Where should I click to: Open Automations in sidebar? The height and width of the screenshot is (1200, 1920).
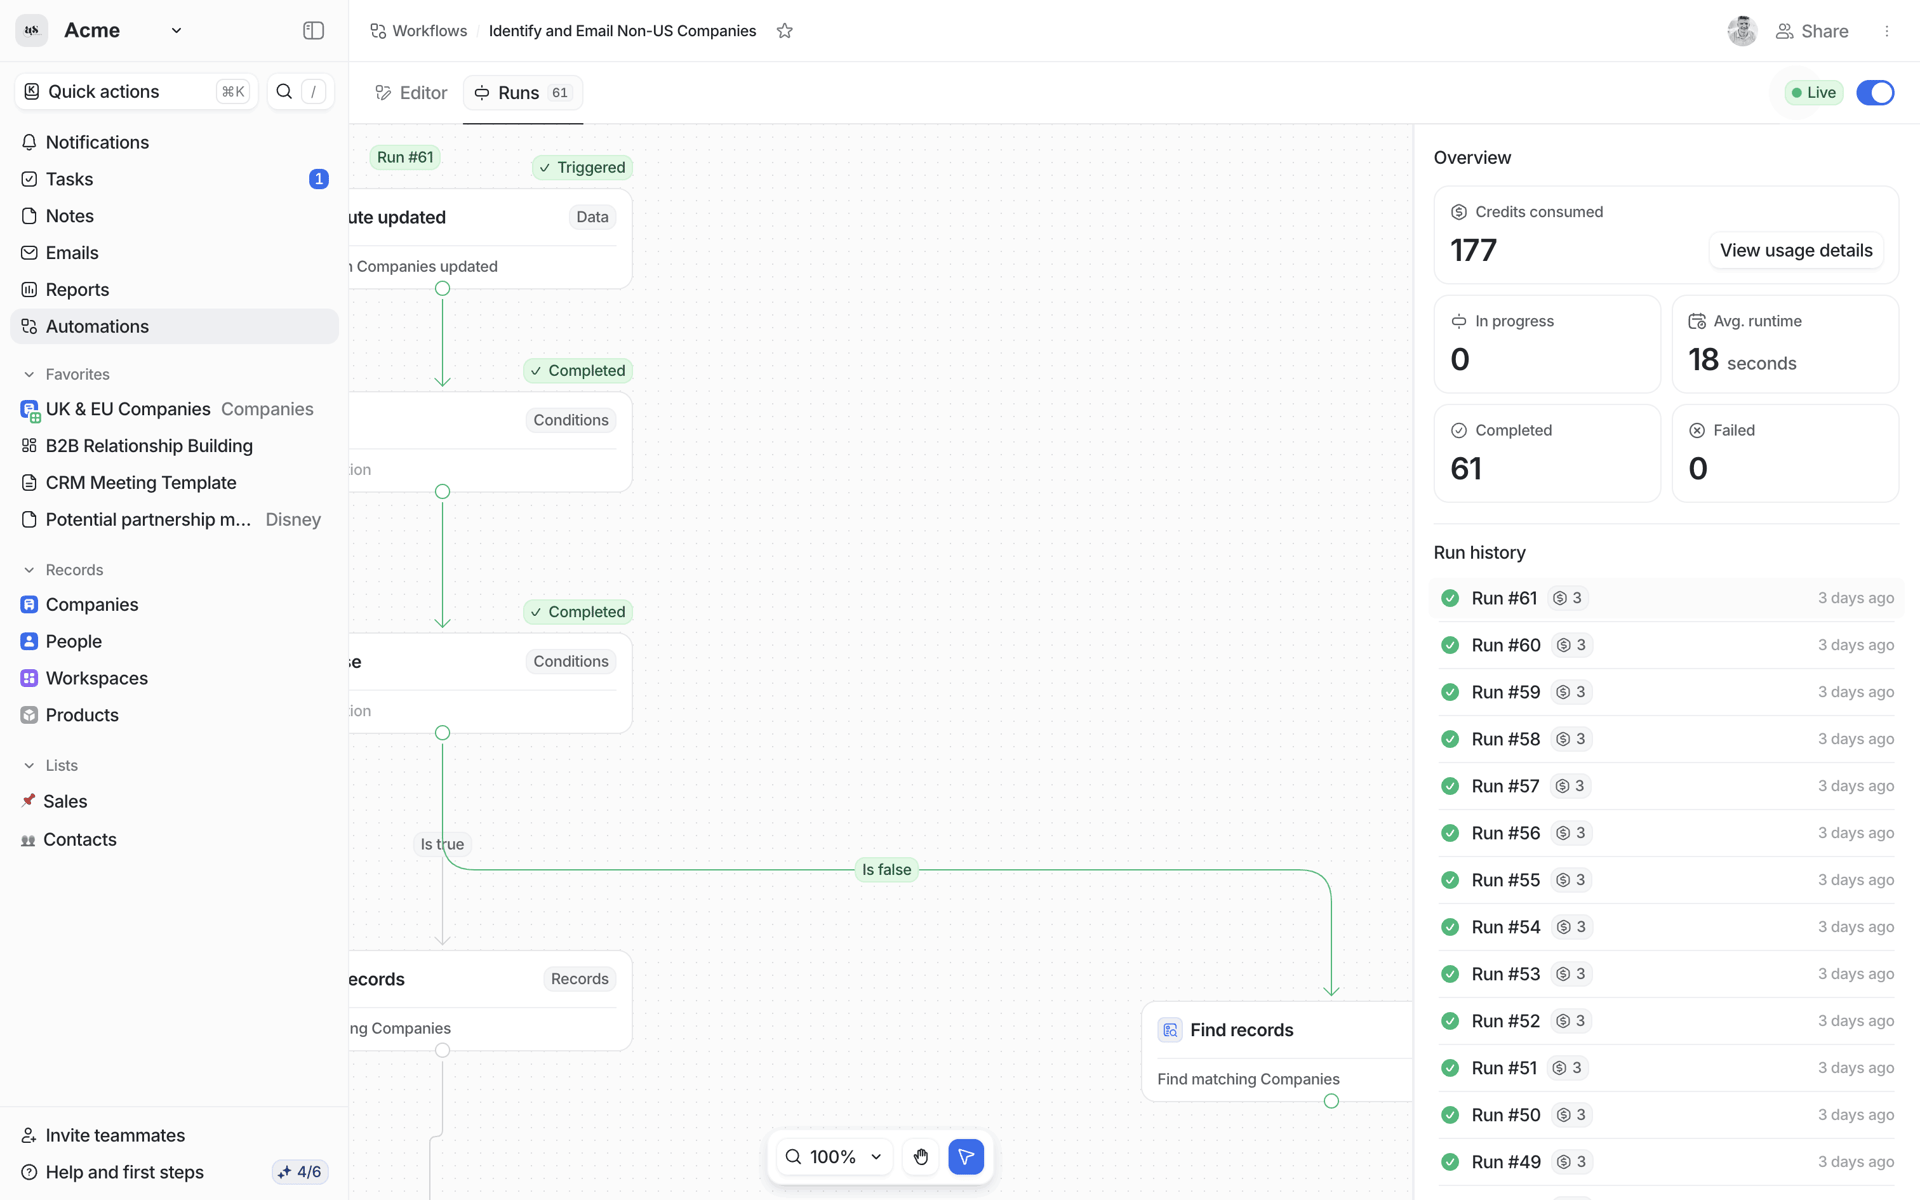click(x=174, y=327)
